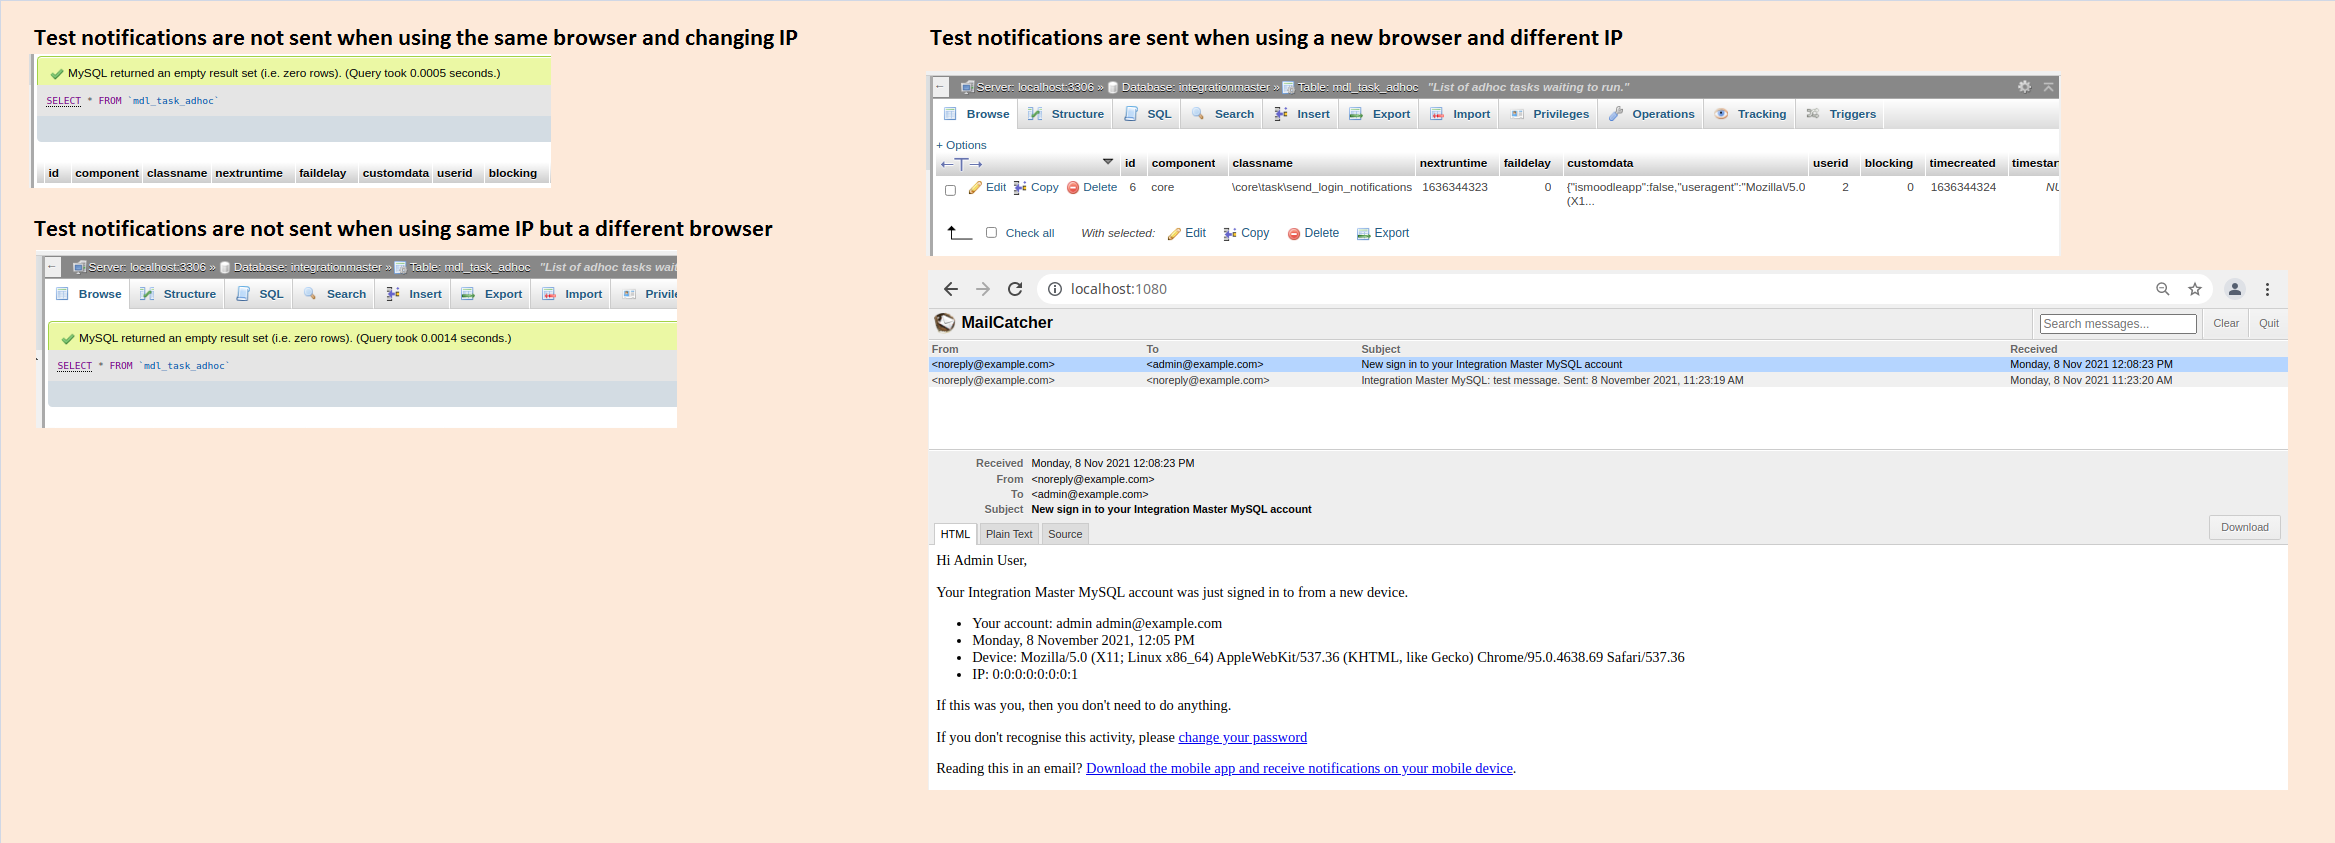Click the 'Received' column header in MailCatcher list
2335x843 pixels.
(2033, 349)
